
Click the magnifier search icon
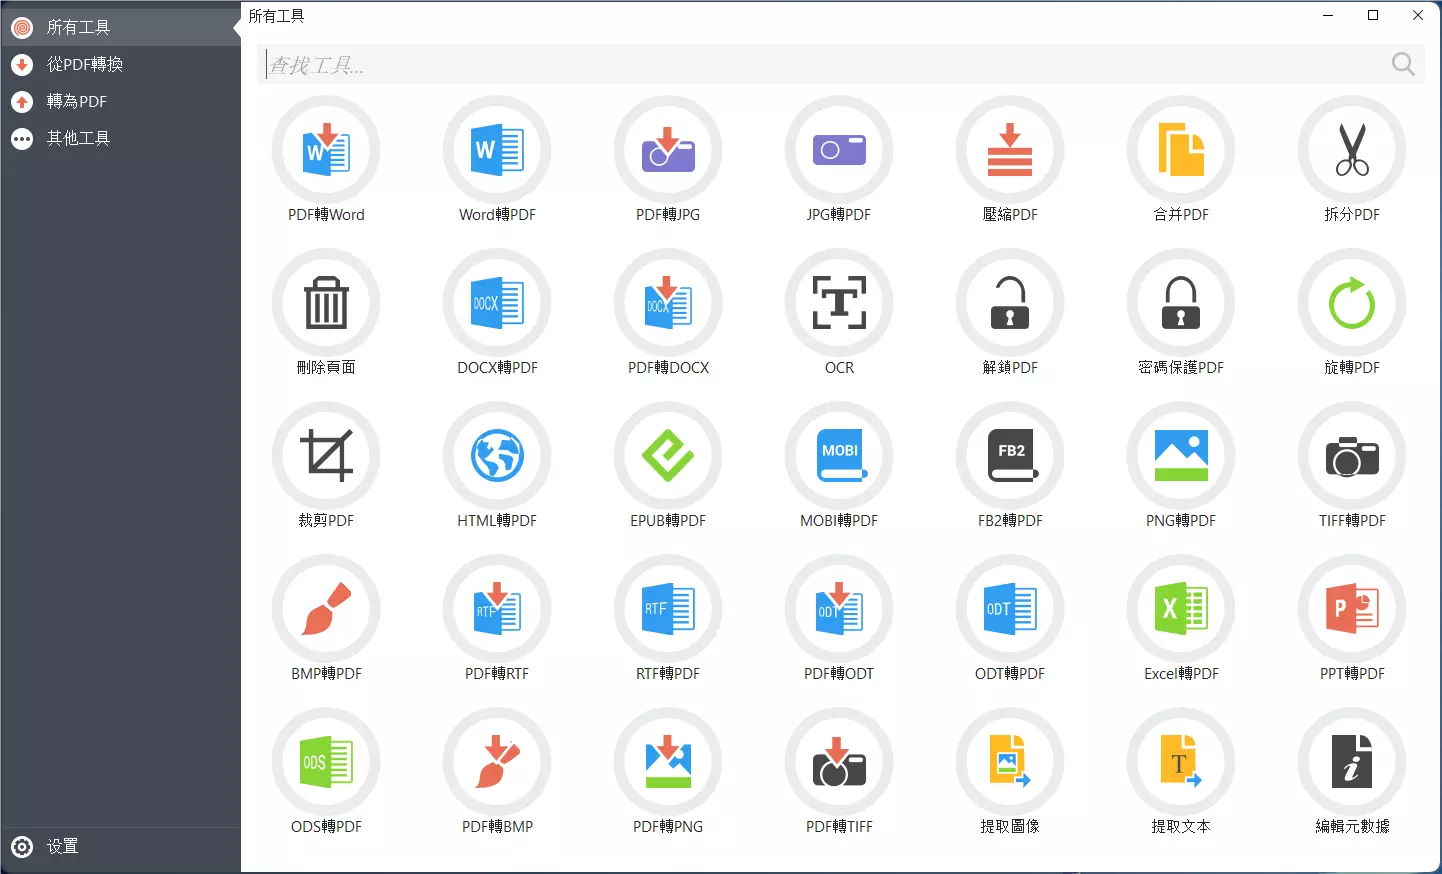[x=1403, y=65]
